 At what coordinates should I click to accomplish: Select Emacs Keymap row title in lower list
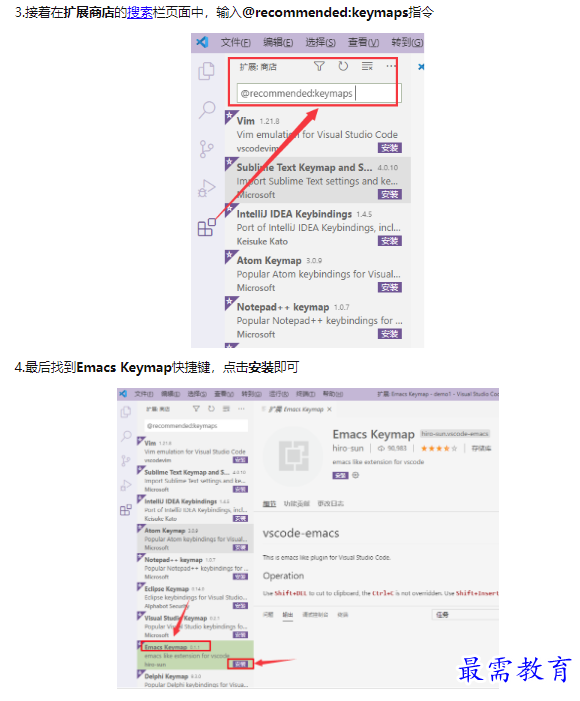(165, 647)
